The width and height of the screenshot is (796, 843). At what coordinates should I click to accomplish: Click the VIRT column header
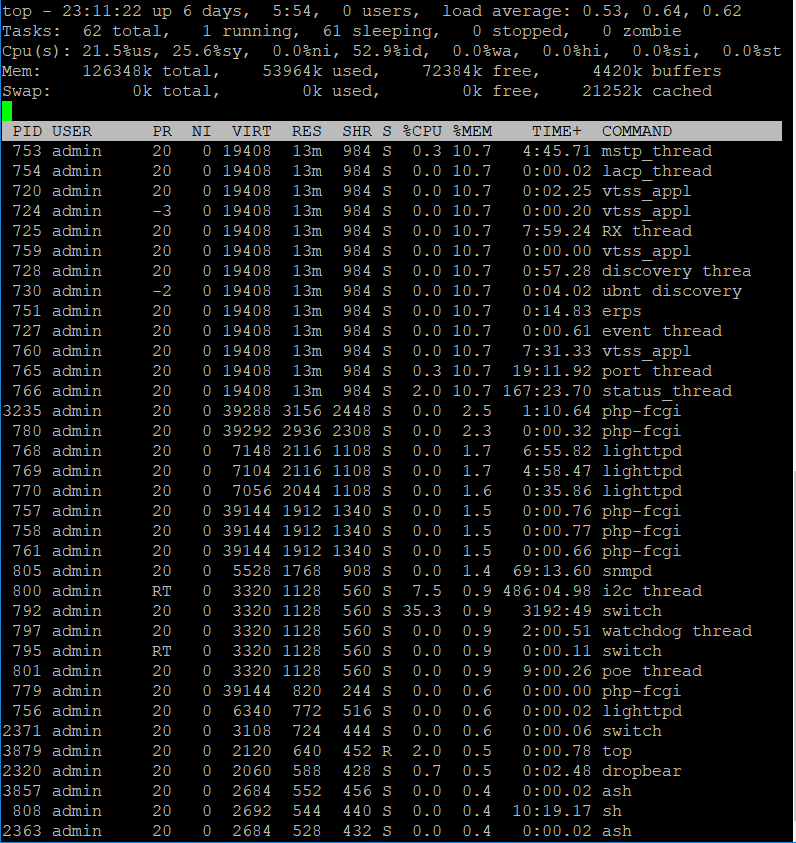(x=251, y=131)
